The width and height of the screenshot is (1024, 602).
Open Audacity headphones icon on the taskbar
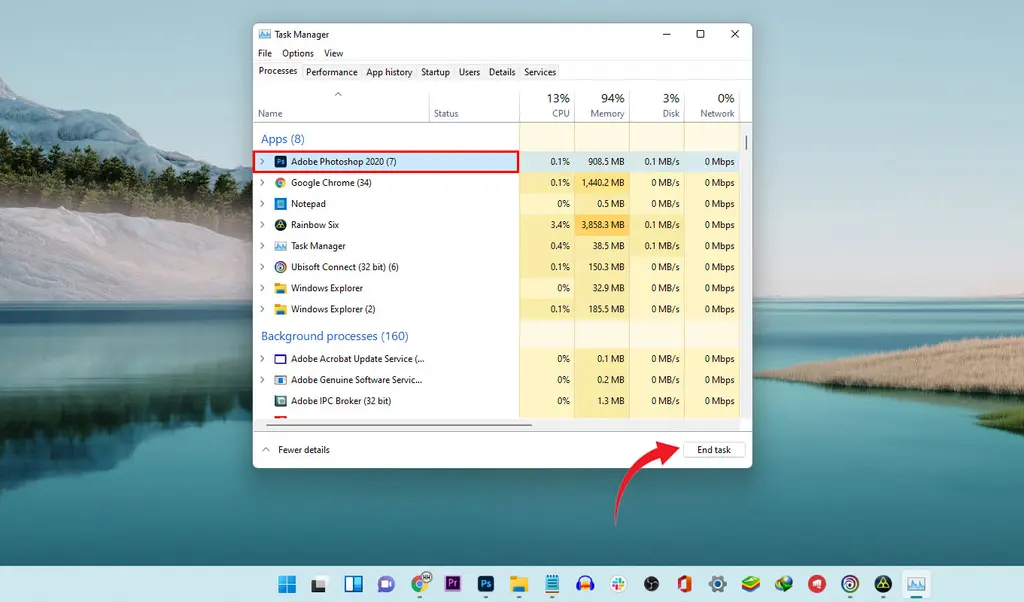point(585,584)
